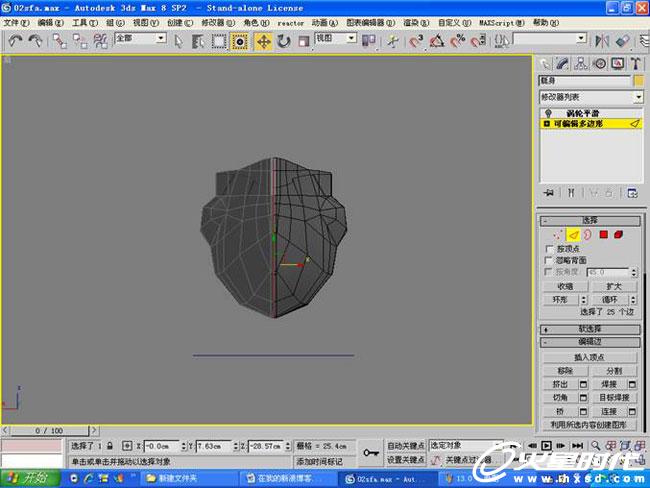Activate the Select and Scale tool

click(304, 41)
